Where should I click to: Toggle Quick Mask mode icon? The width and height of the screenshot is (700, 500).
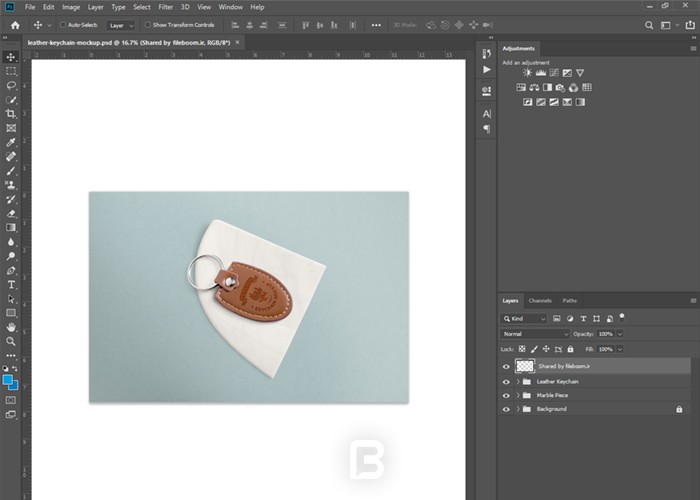pos(11,400)
